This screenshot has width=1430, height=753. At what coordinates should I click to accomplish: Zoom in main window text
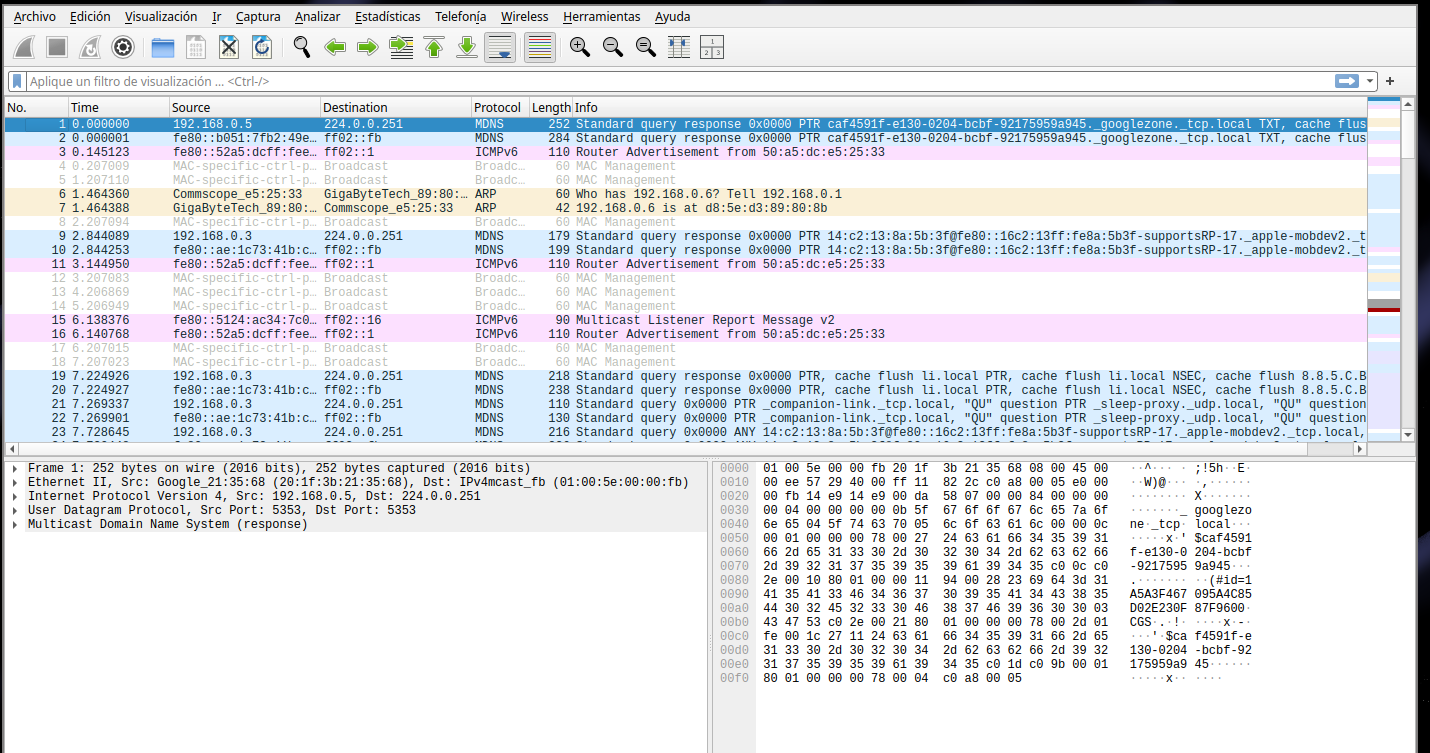[x=580, y=47]
